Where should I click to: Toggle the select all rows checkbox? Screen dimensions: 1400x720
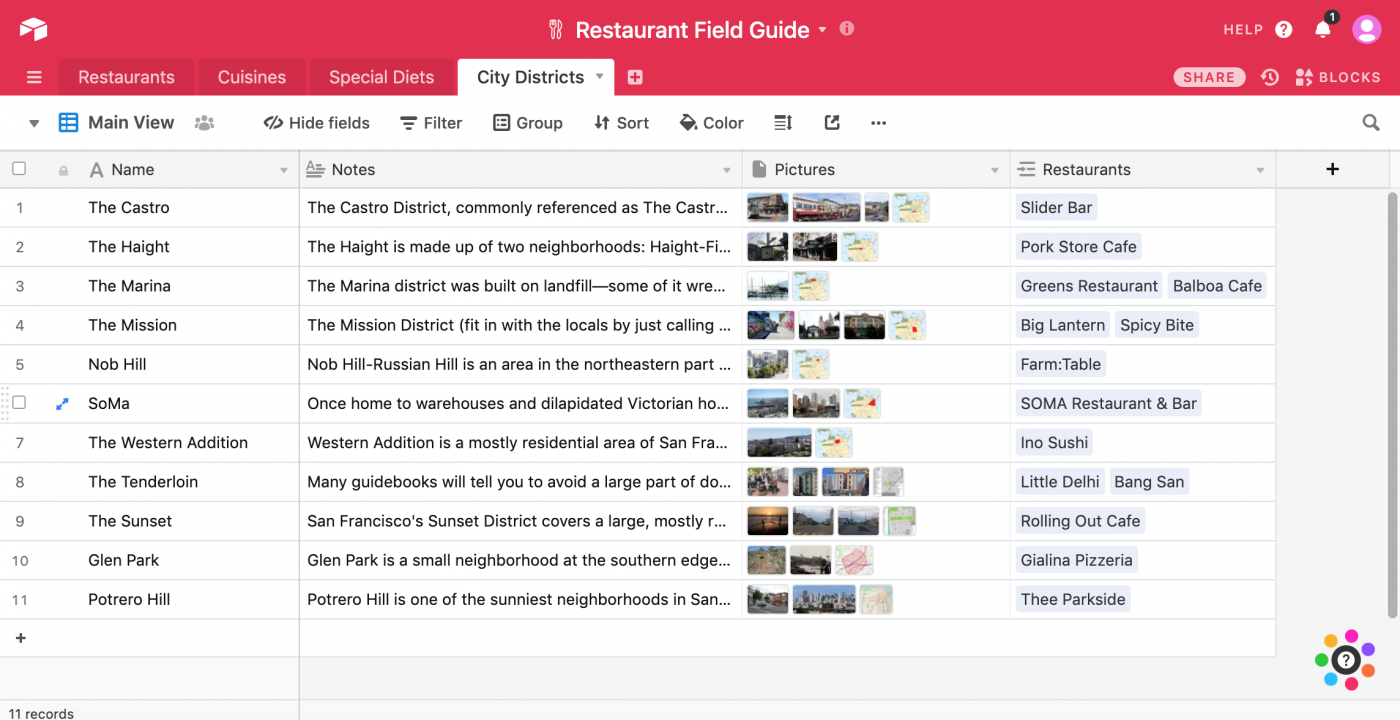click(x=19, y=169)
